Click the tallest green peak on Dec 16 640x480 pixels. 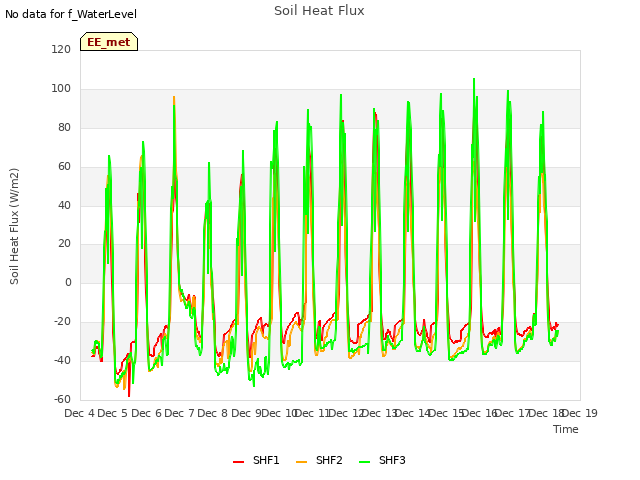(x=474, y=79)
